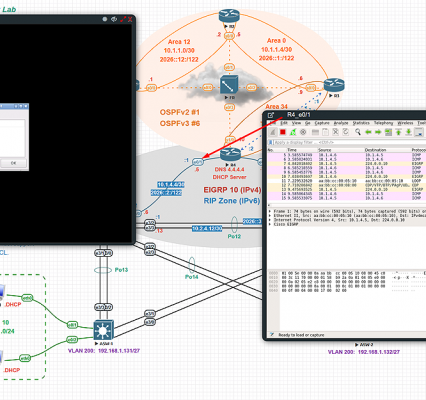The image size is (426, 400).
Task: Jump to last packet with down arrow icon
Action: click(x=408, y=132)
